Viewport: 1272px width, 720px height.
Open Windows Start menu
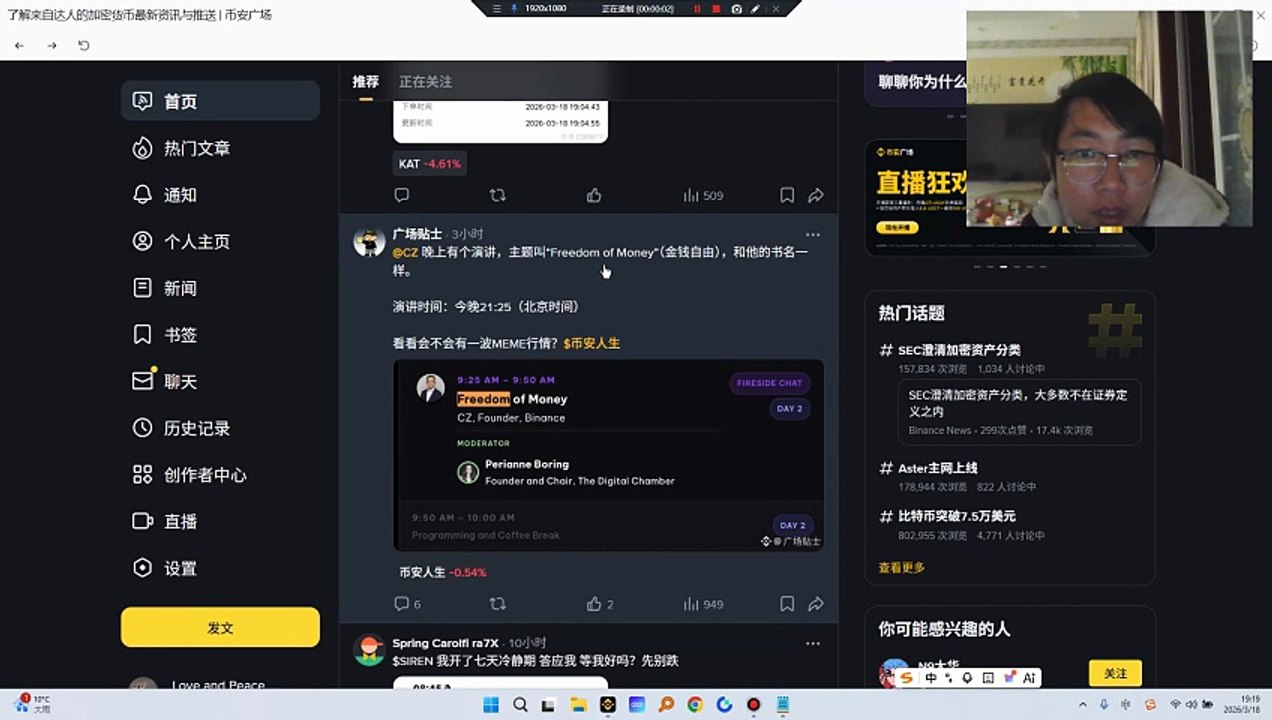[x=491, y=705]
